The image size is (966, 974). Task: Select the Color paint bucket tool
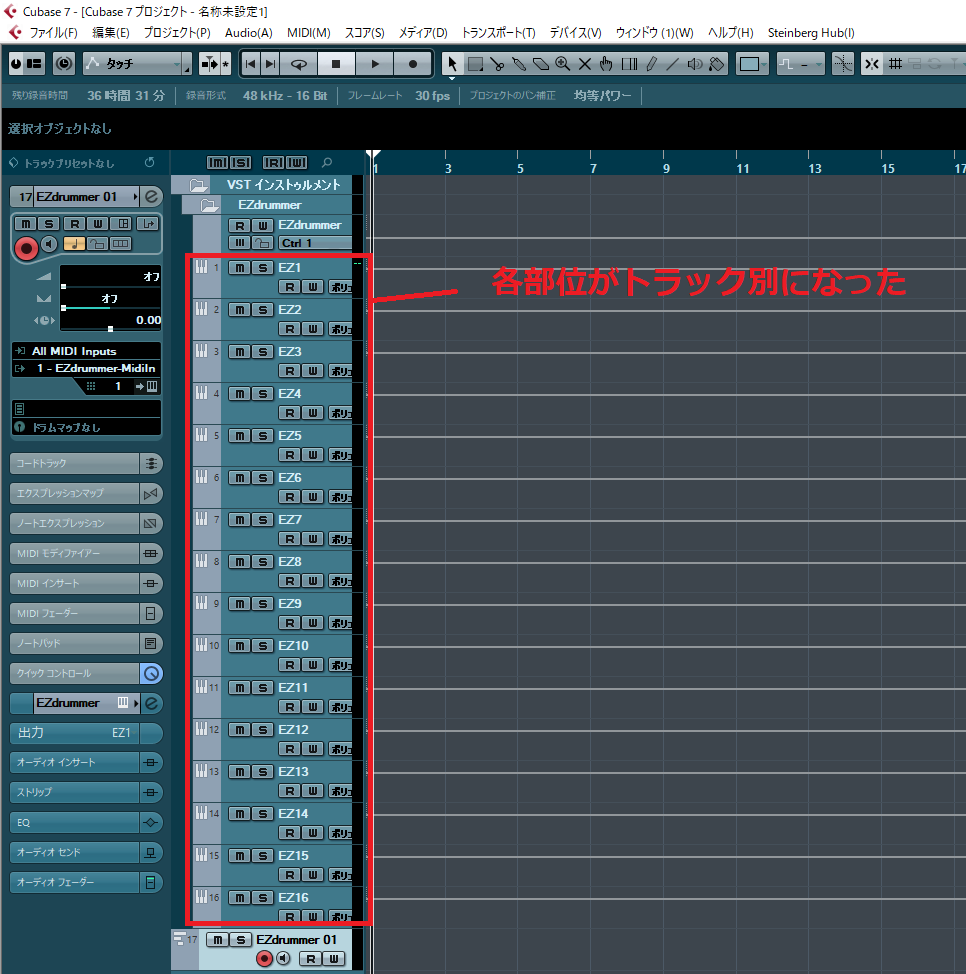(x=717, y=64)
